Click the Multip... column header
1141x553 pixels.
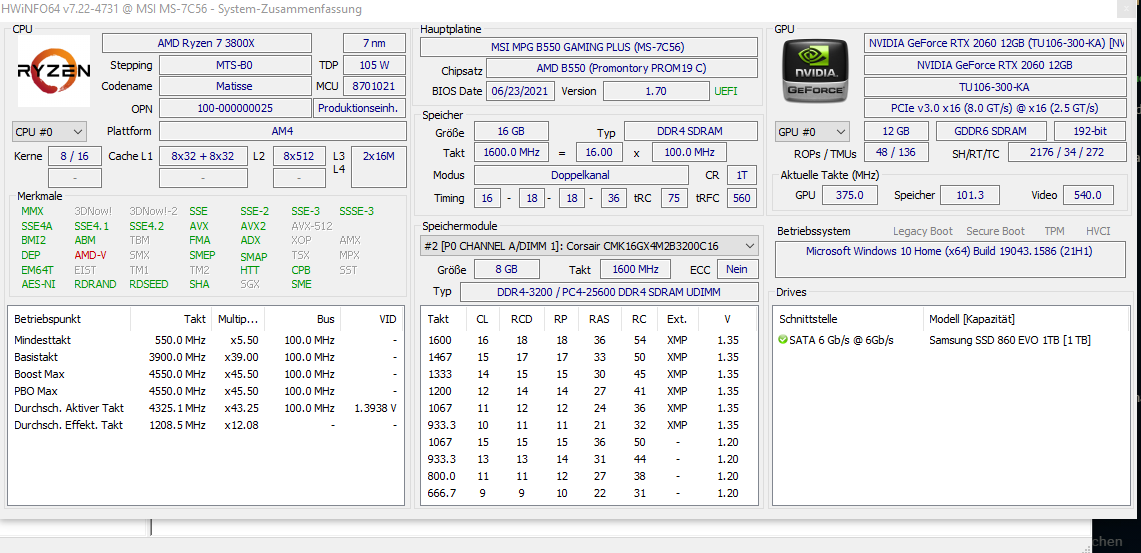click(238, 319)
